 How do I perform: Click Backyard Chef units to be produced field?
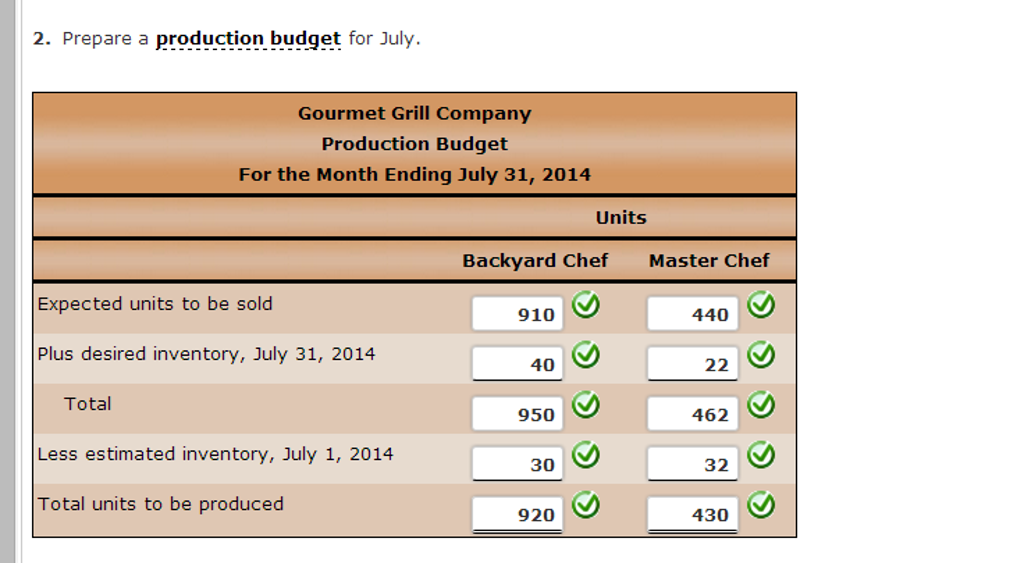[518, 514]
